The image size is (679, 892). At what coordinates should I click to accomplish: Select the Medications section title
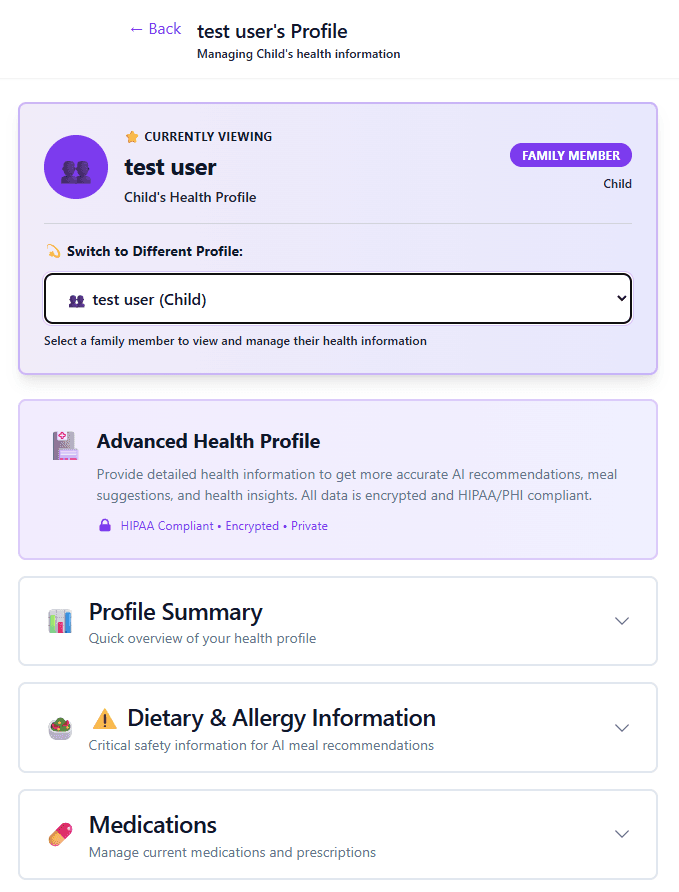pos(152,825)
